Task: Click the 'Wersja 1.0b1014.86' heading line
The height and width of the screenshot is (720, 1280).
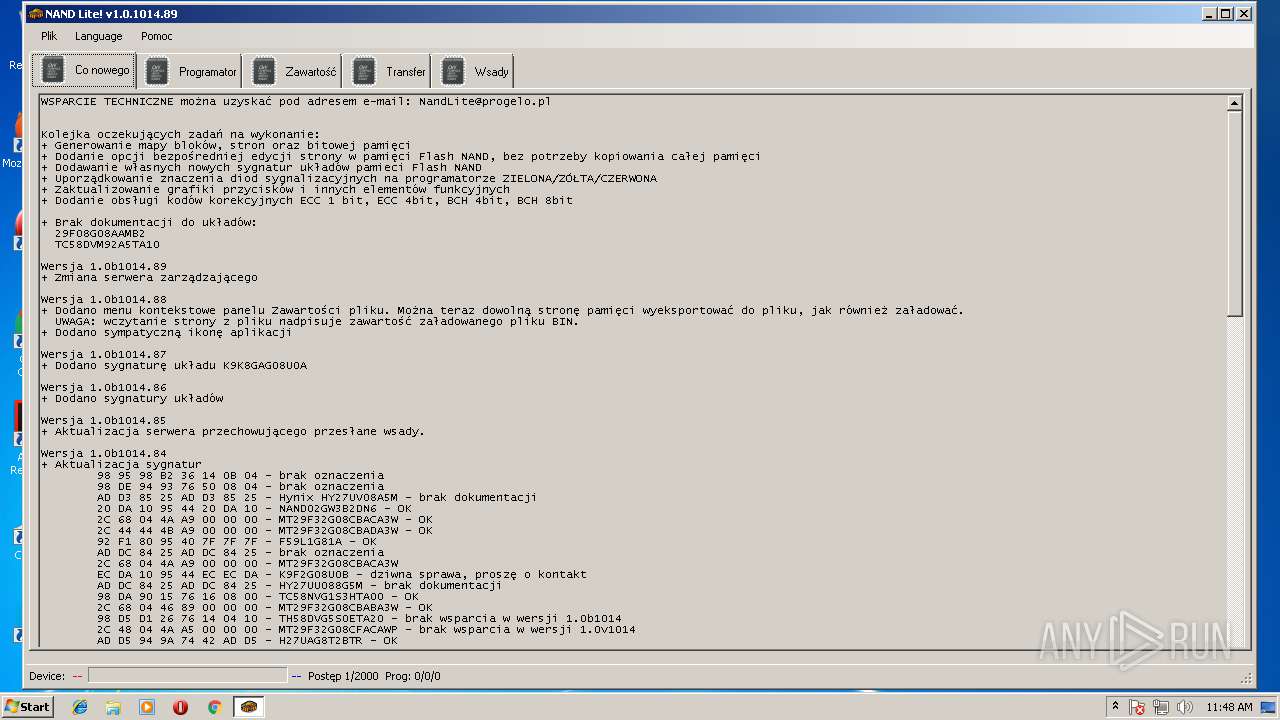Action: coord(104,388)
